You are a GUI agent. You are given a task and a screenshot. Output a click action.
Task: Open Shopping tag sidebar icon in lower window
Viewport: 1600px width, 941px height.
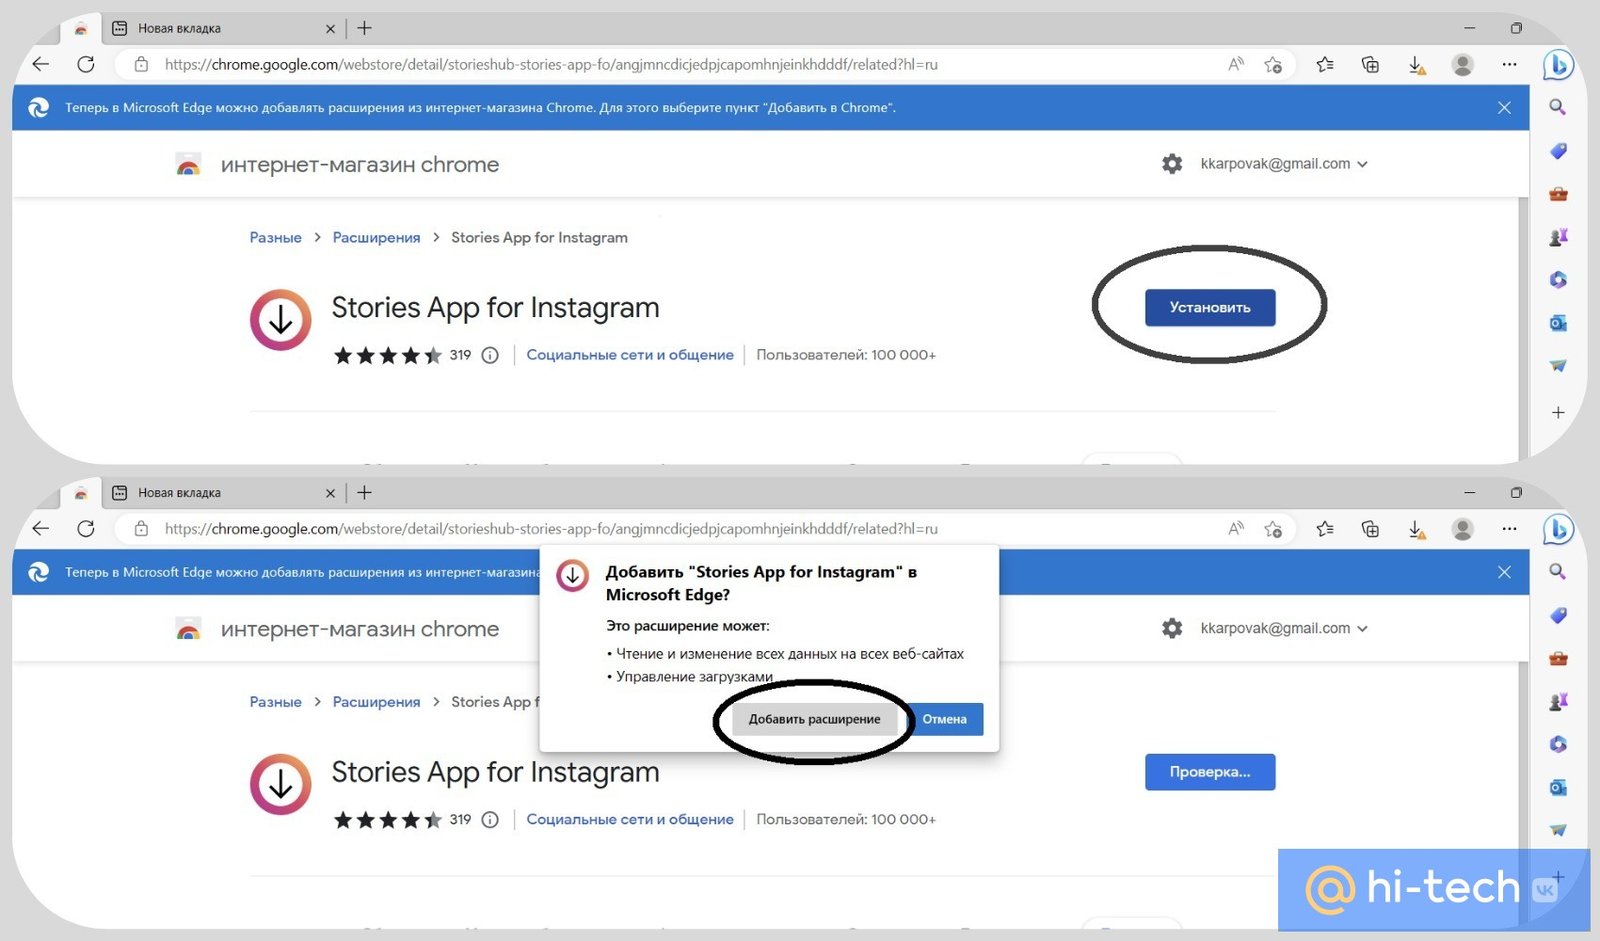click(x=1558, y=615)
